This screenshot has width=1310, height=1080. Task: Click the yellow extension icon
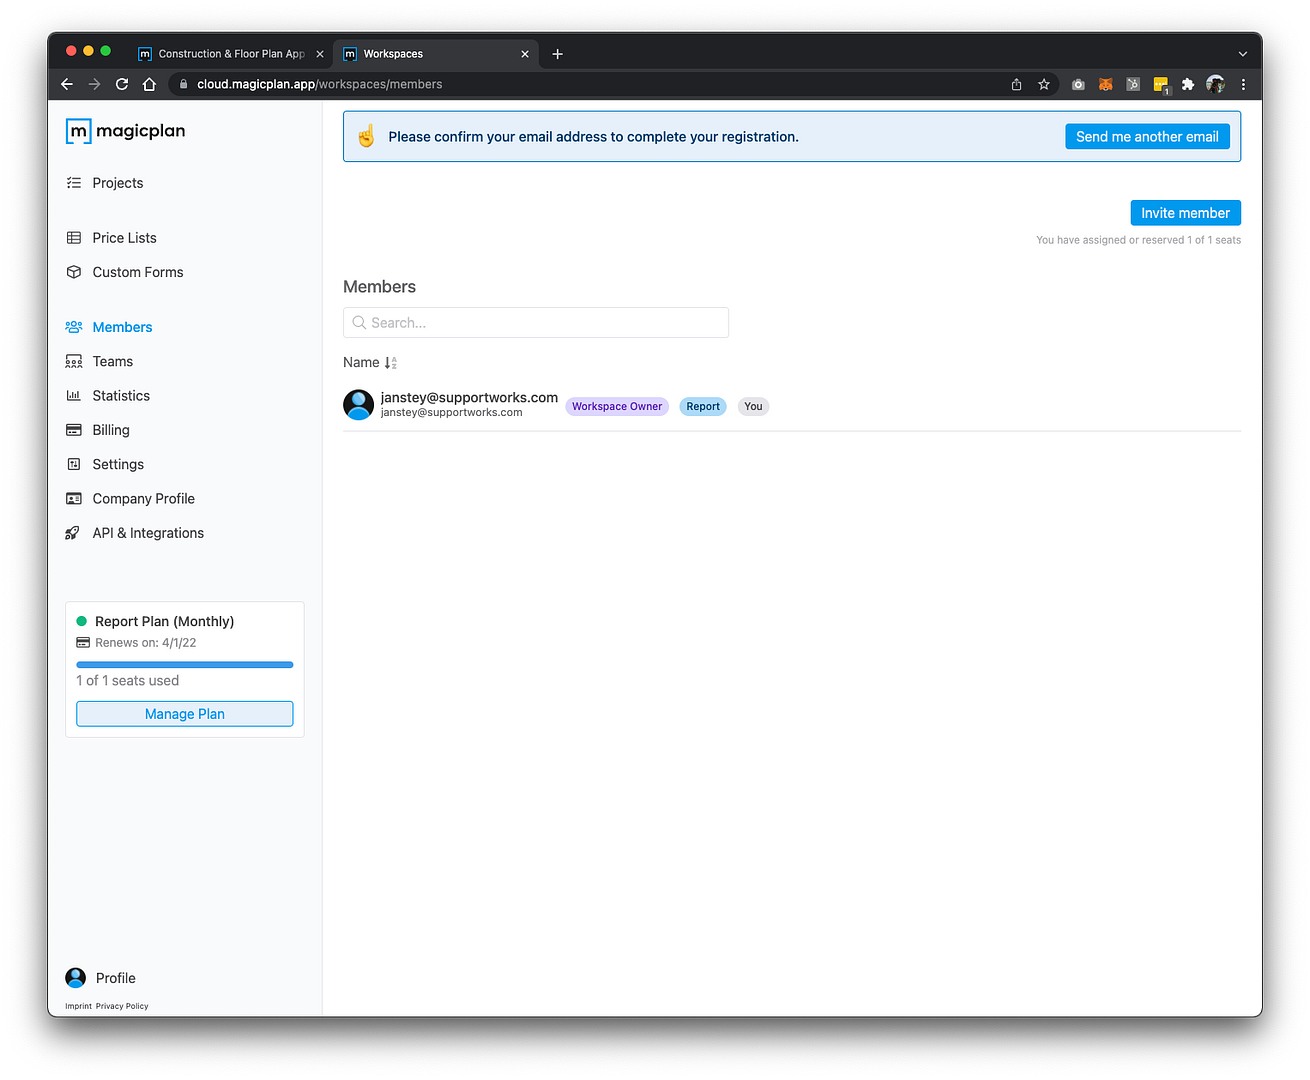pyautogui.click(x=1161, y=85)
